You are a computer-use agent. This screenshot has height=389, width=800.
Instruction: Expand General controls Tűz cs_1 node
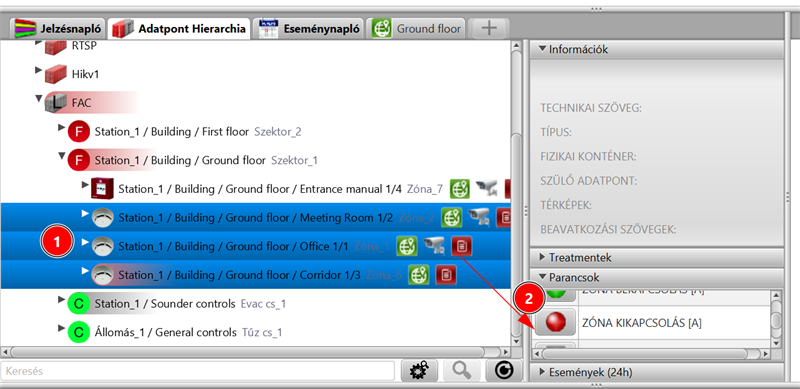click(62, 327)
